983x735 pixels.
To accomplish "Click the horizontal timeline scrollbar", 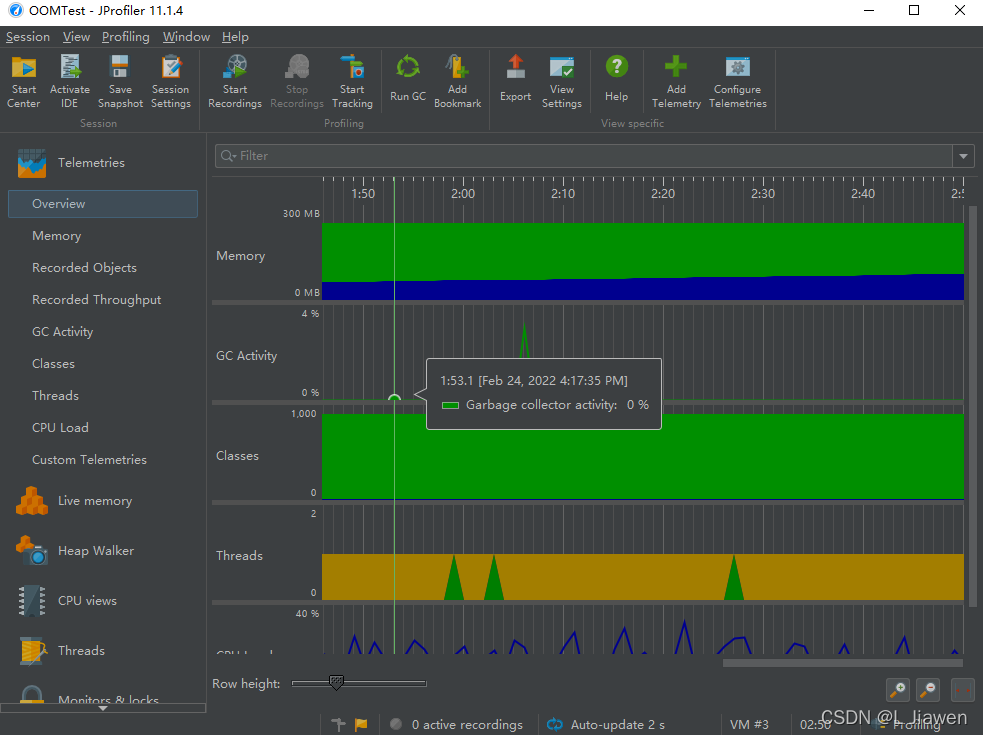I will 843,662.
